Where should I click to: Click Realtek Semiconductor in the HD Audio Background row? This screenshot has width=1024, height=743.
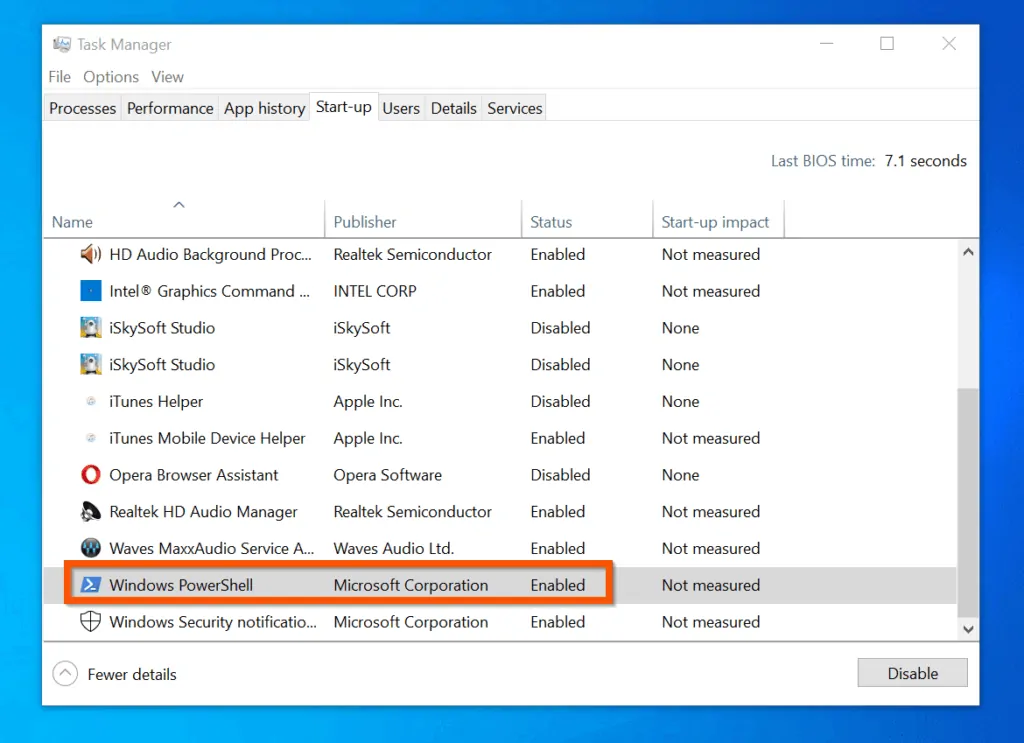pyautogui.click(x=413, y=254)
